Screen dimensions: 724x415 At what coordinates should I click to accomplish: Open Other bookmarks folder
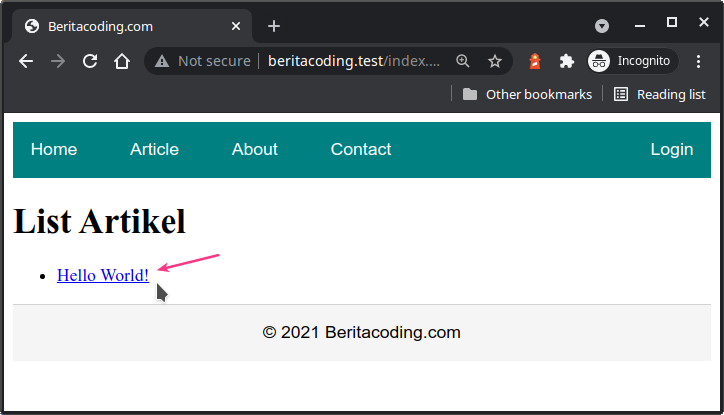527,94
